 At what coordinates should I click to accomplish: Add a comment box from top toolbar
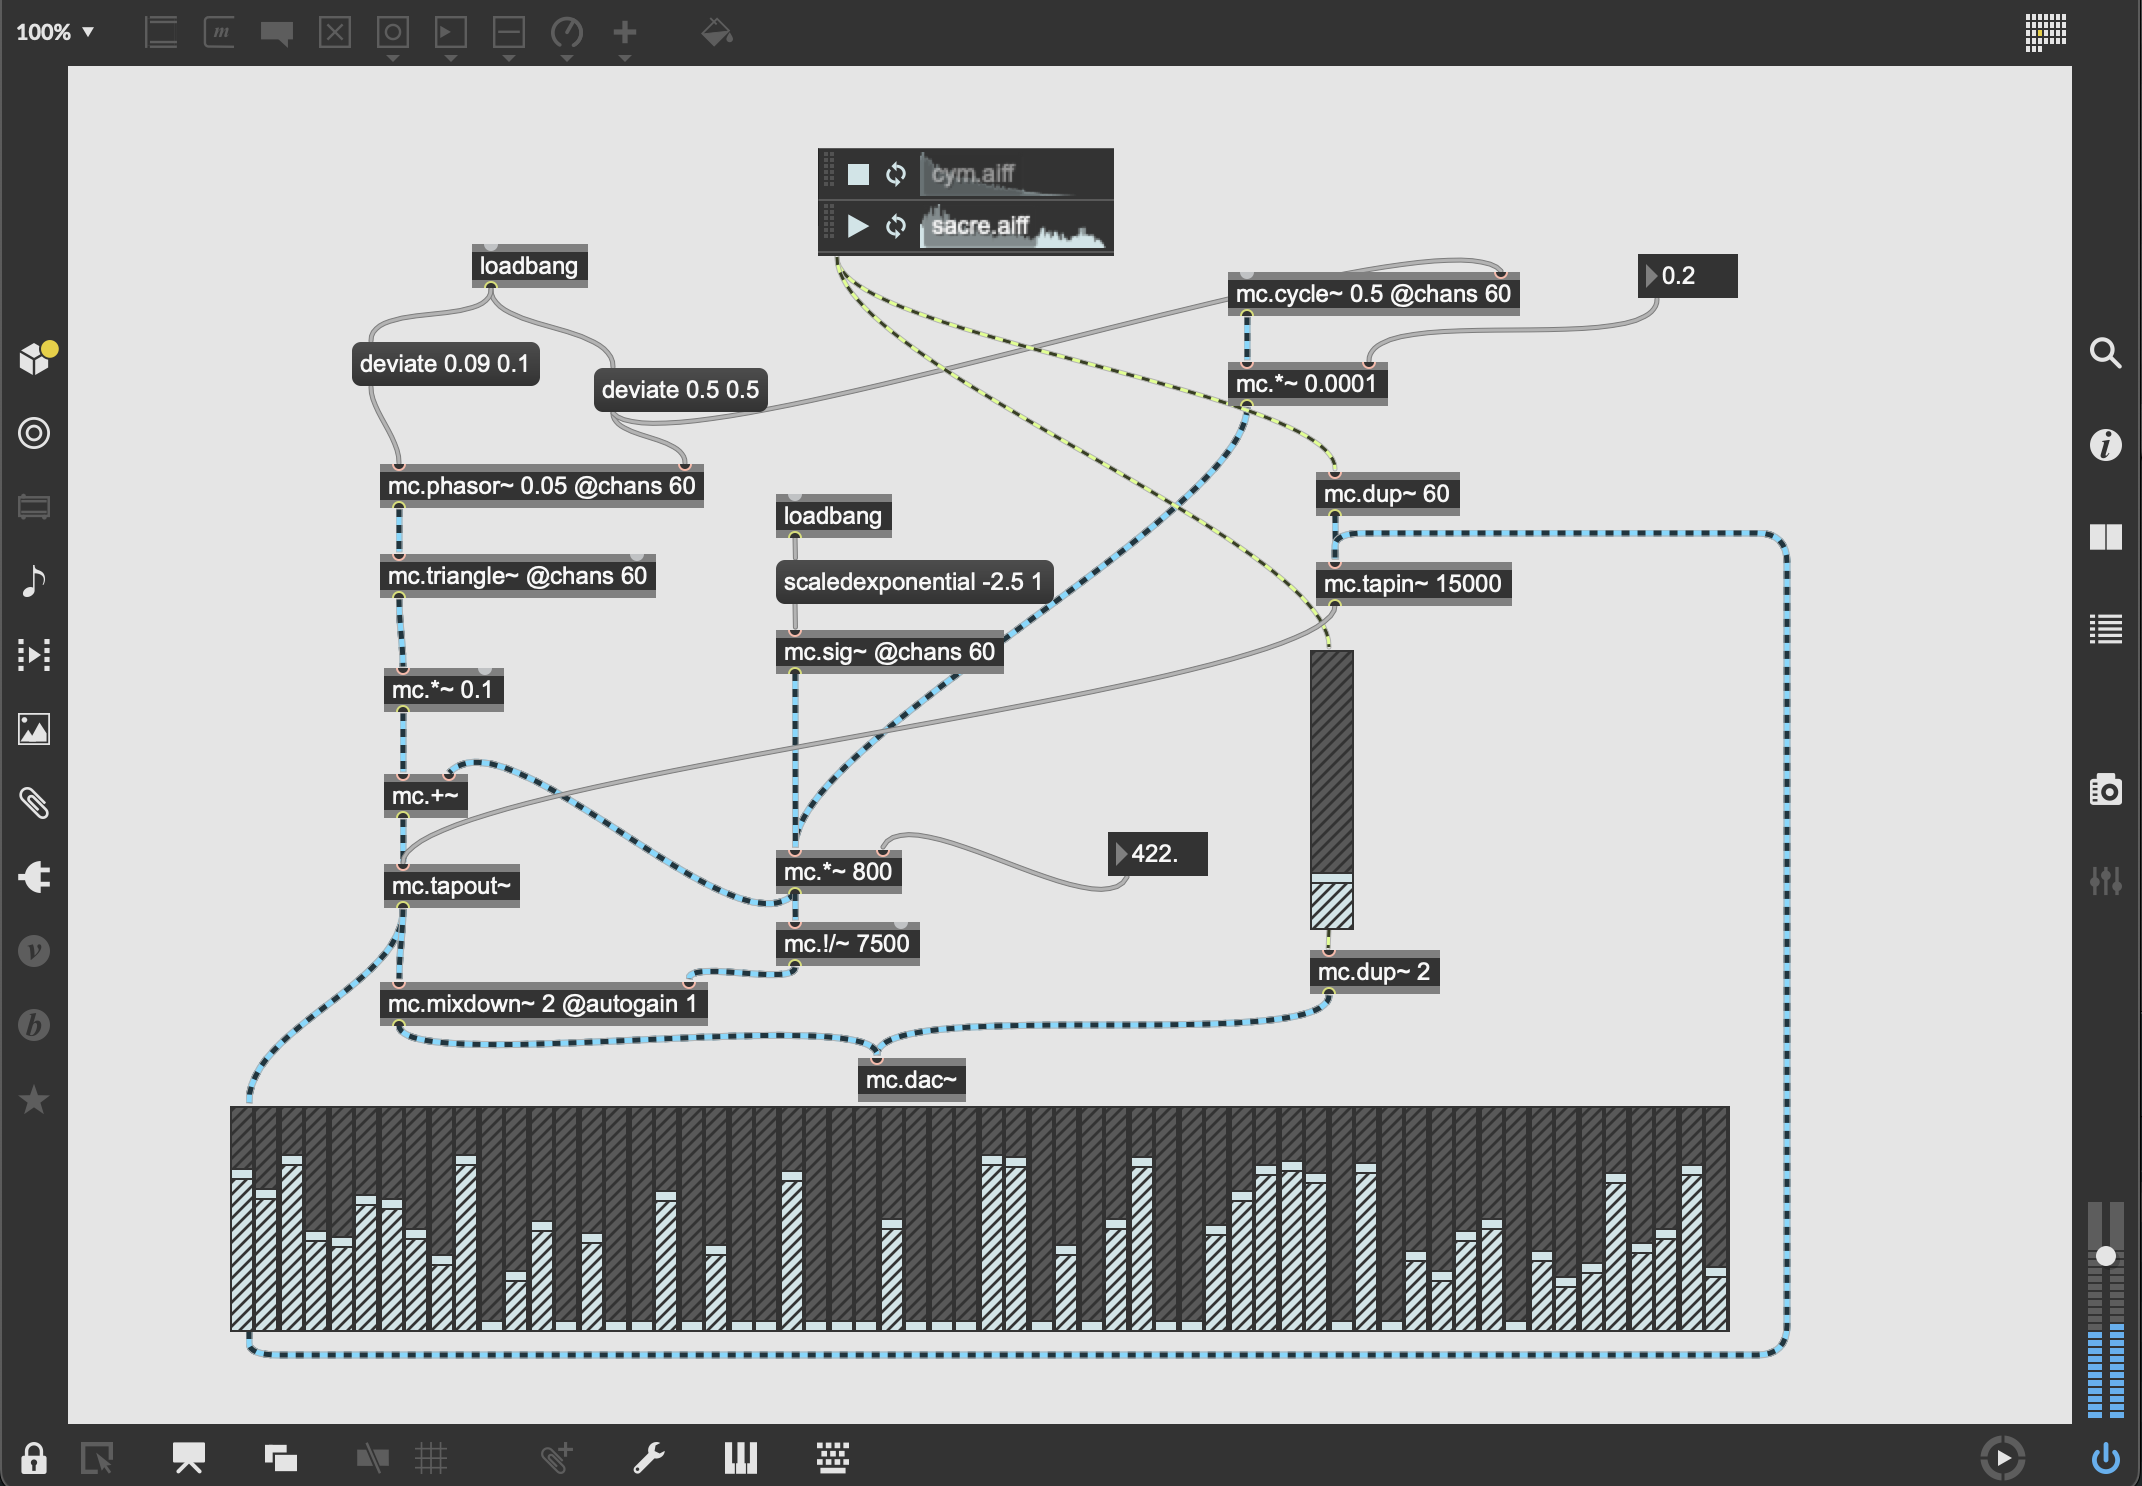coord(277,32)
